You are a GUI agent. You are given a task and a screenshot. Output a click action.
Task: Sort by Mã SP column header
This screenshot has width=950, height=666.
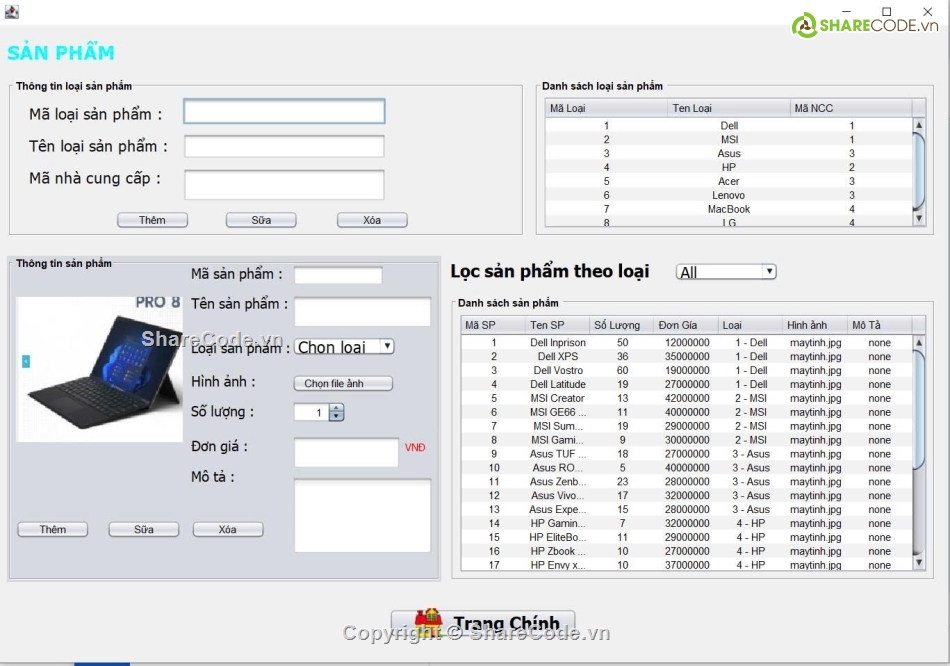click(493, 325)
